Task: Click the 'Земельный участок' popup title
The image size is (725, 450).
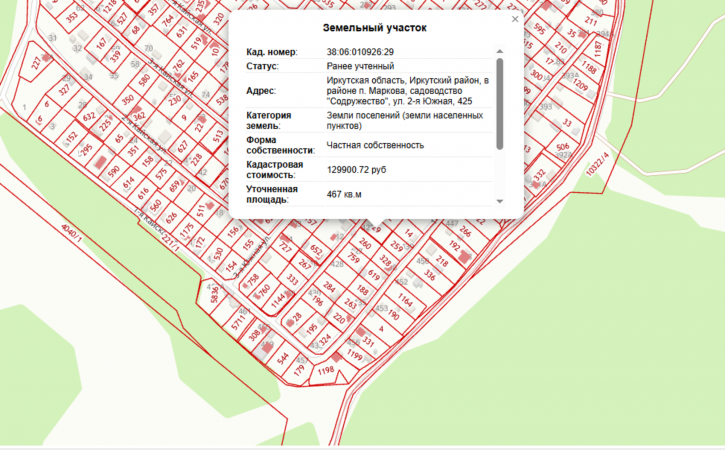Action: click(375, 28)
